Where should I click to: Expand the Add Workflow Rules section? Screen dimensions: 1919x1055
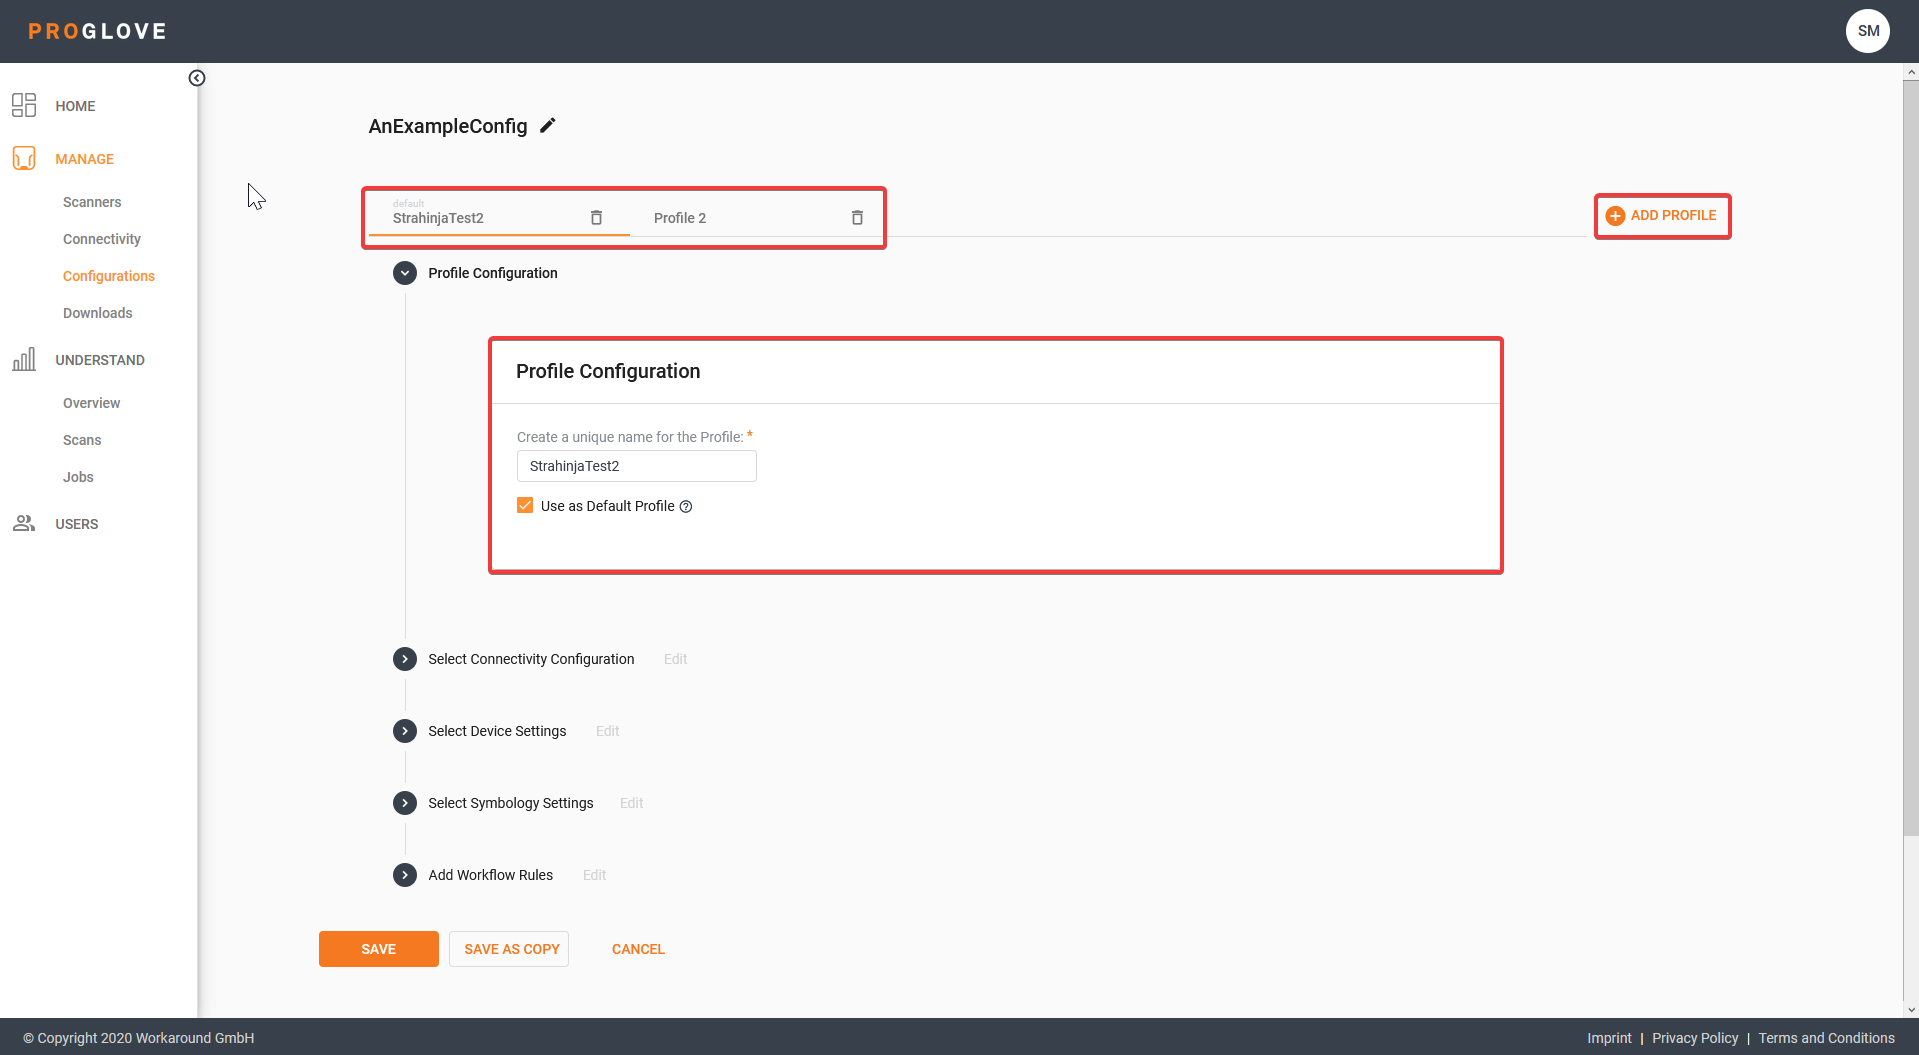(405, 875)
